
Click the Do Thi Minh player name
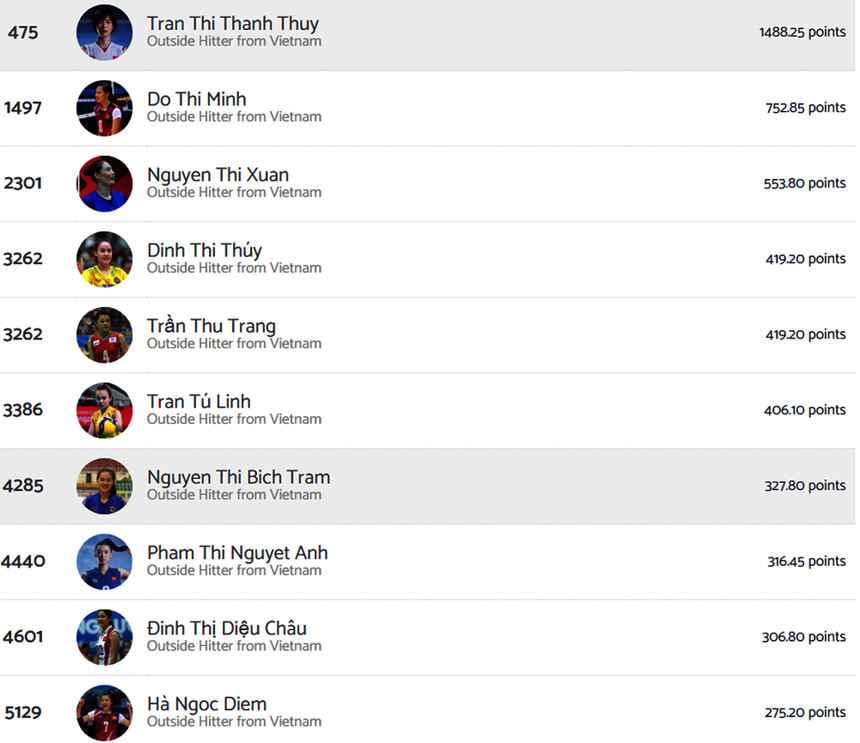pos(196,99)
